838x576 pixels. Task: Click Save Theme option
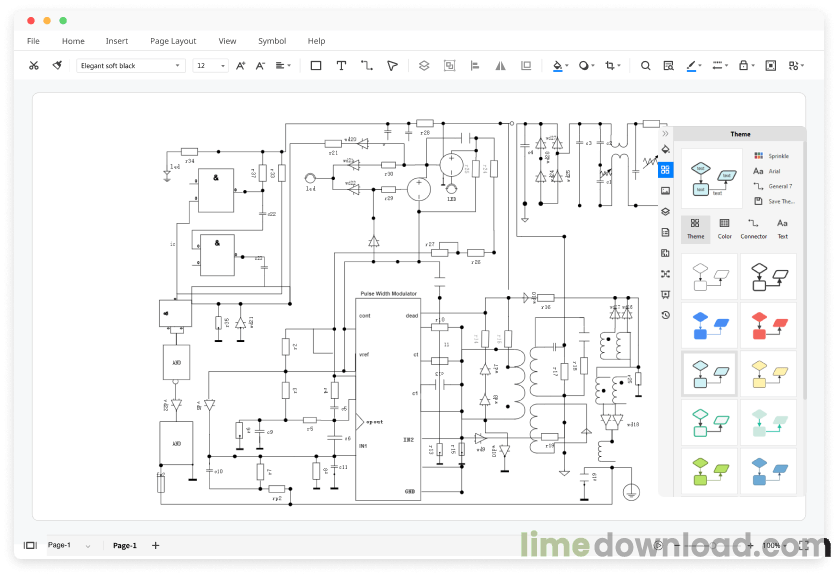(x=775, y=201)
